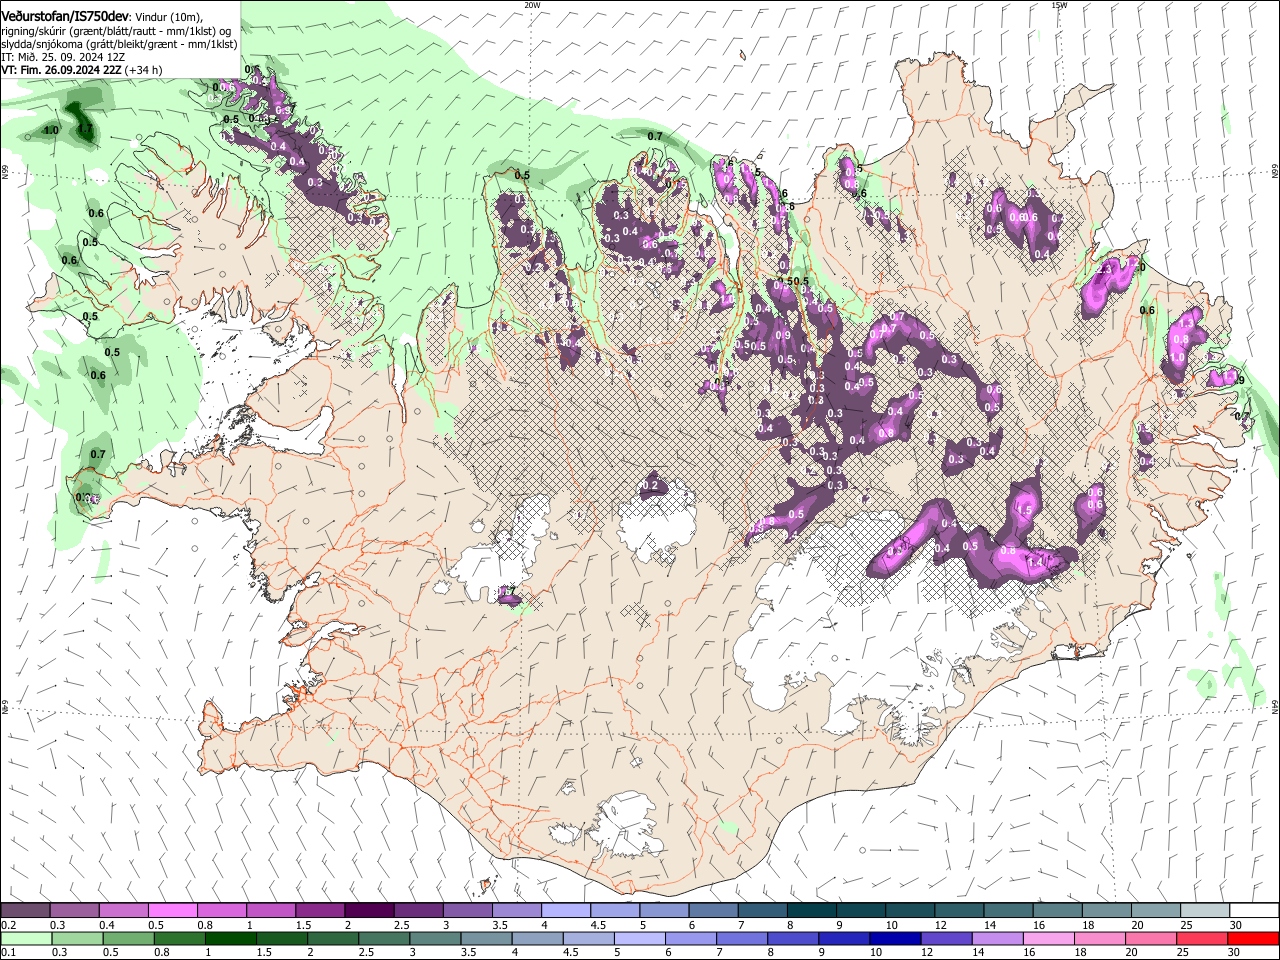Screen dimensions: 1280x960
Task: Pick the light pink rain swatch at 16
Action: click(1048, 939)
